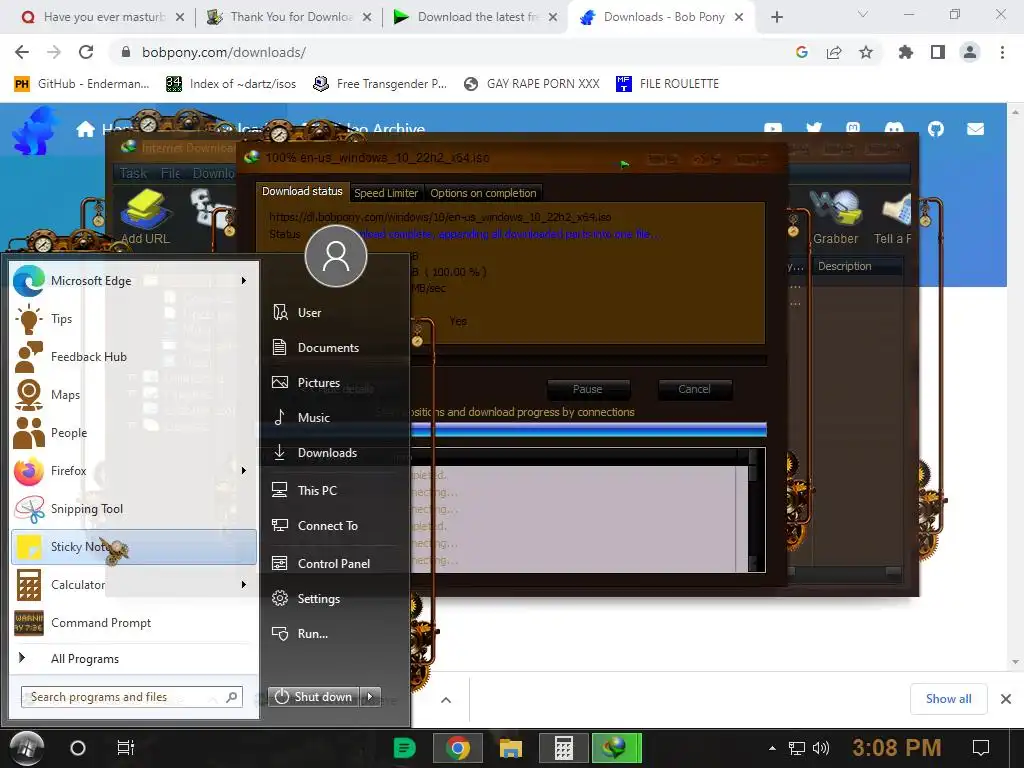
Task: Open Index of ~dartz/isos bookmark
Action: [231, 84]
